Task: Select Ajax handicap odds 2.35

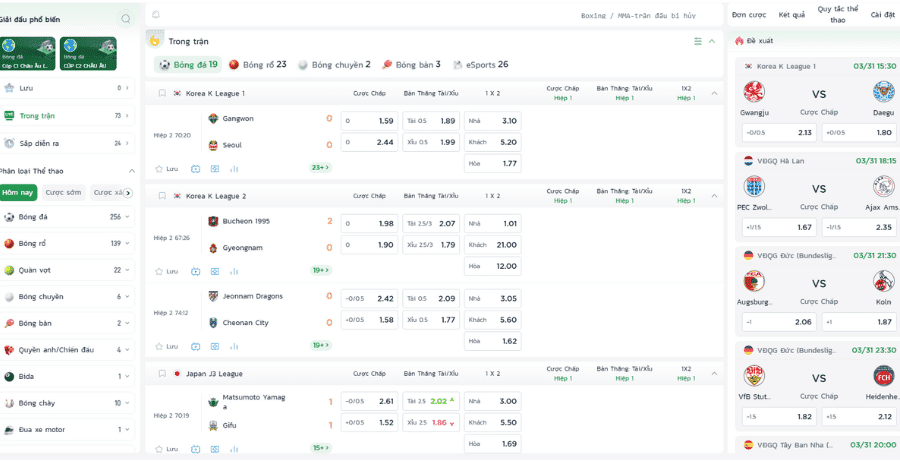Action: [x=860, y=227]
